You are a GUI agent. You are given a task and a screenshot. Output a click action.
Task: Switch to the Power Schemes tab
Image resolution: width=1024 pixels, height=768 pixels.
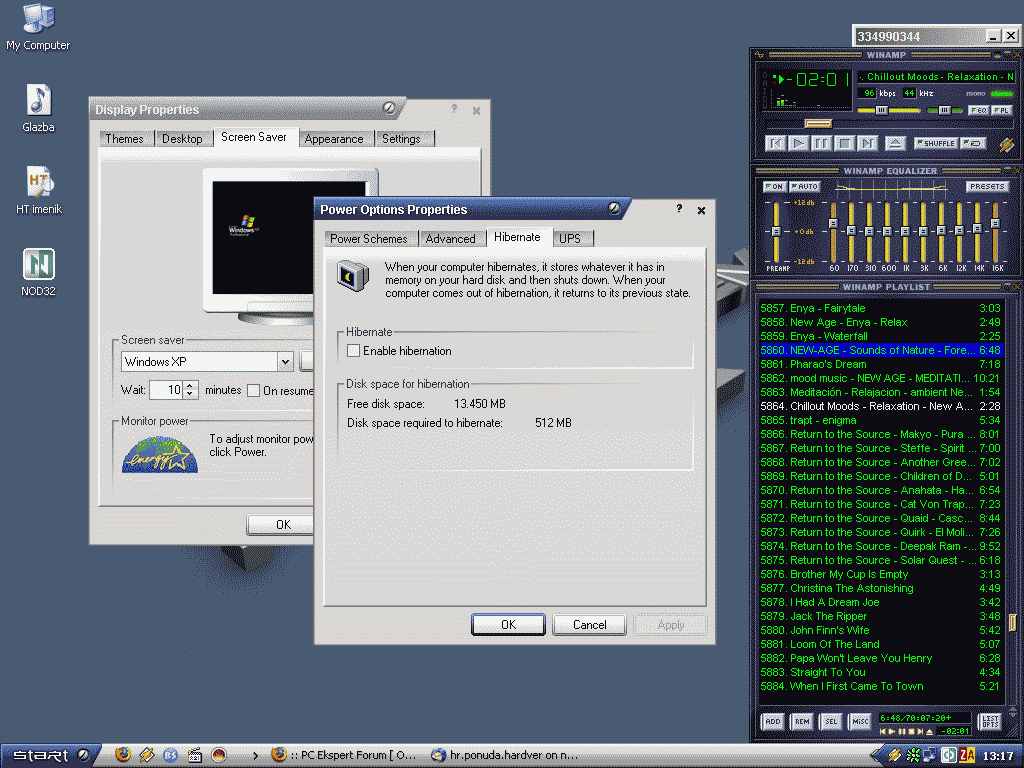[x=368, y=239]
